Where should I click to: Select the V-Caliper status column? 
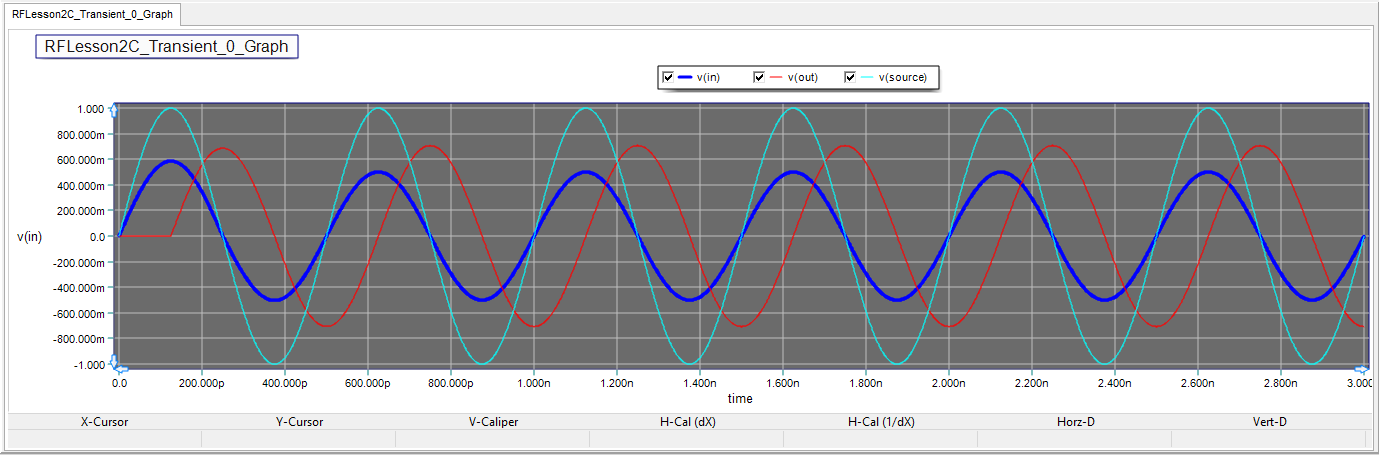[493, 422]
